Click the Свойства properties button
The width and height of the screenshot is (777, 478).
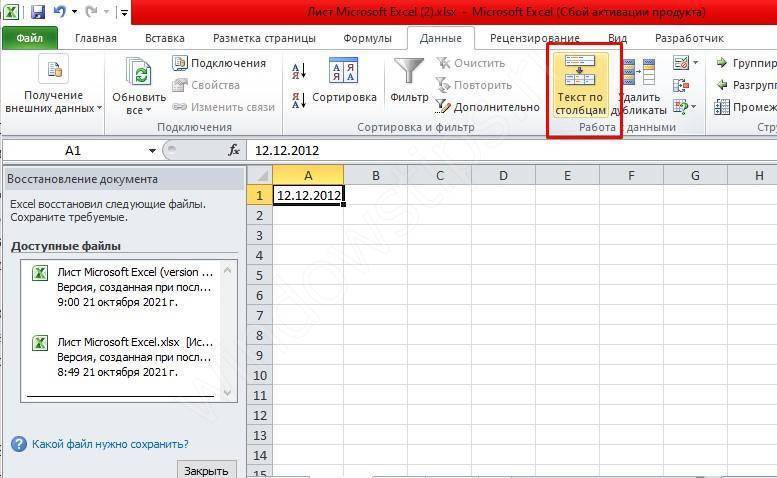coord(206,85)
